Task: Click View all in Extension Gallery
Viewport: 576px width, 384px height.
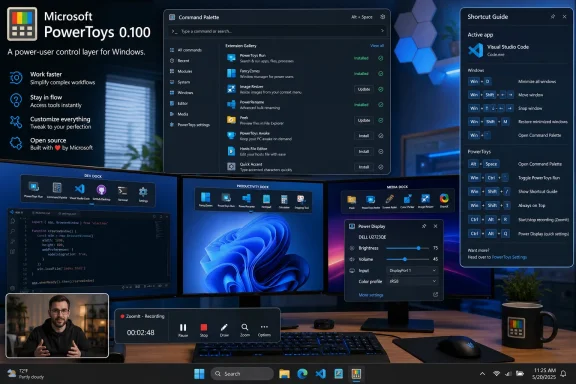Action: coord(377,46)
